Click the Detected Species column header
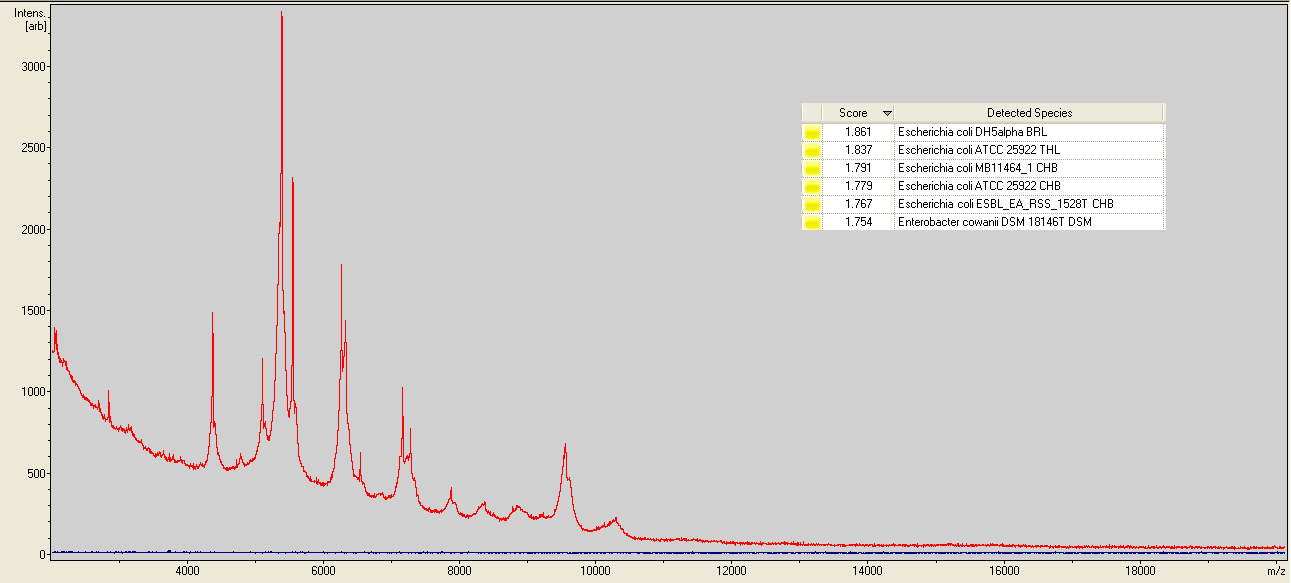Image resolution: width=1291 pixels, height=583 pixels. (1029, 113)
